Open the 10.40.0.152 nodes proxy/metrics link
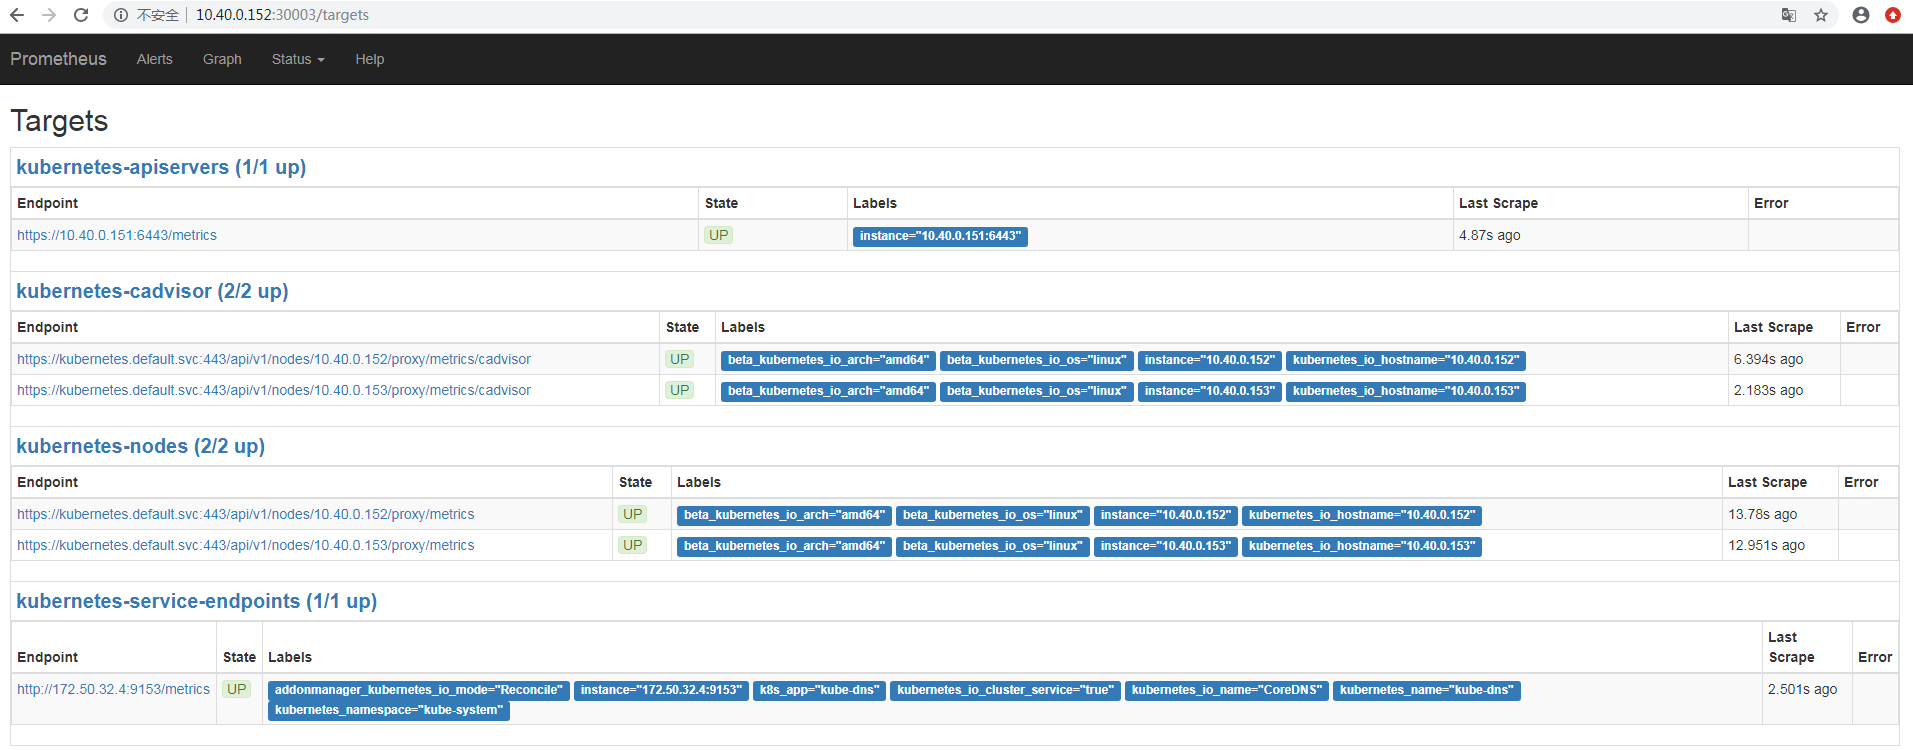This screenshot has height=750, width=1913. 246,514
